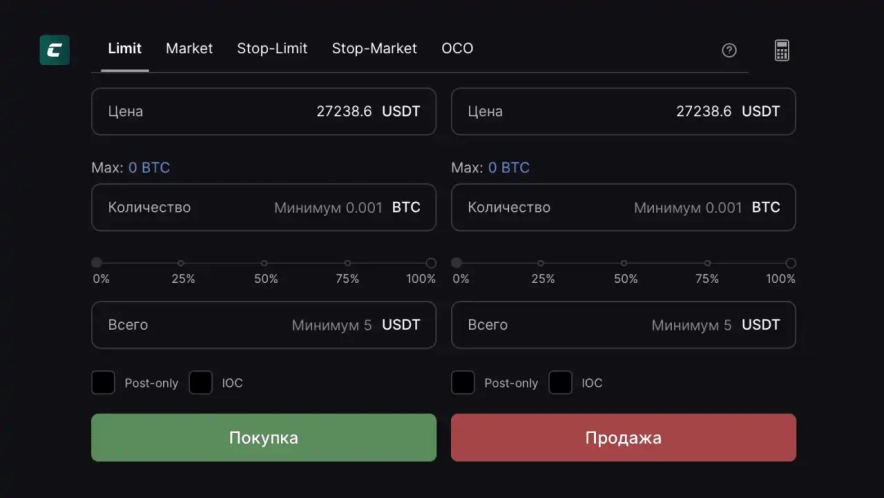Enable IOC checkbox in buy panel
884x498 pixels.
[x=201, y=382]
